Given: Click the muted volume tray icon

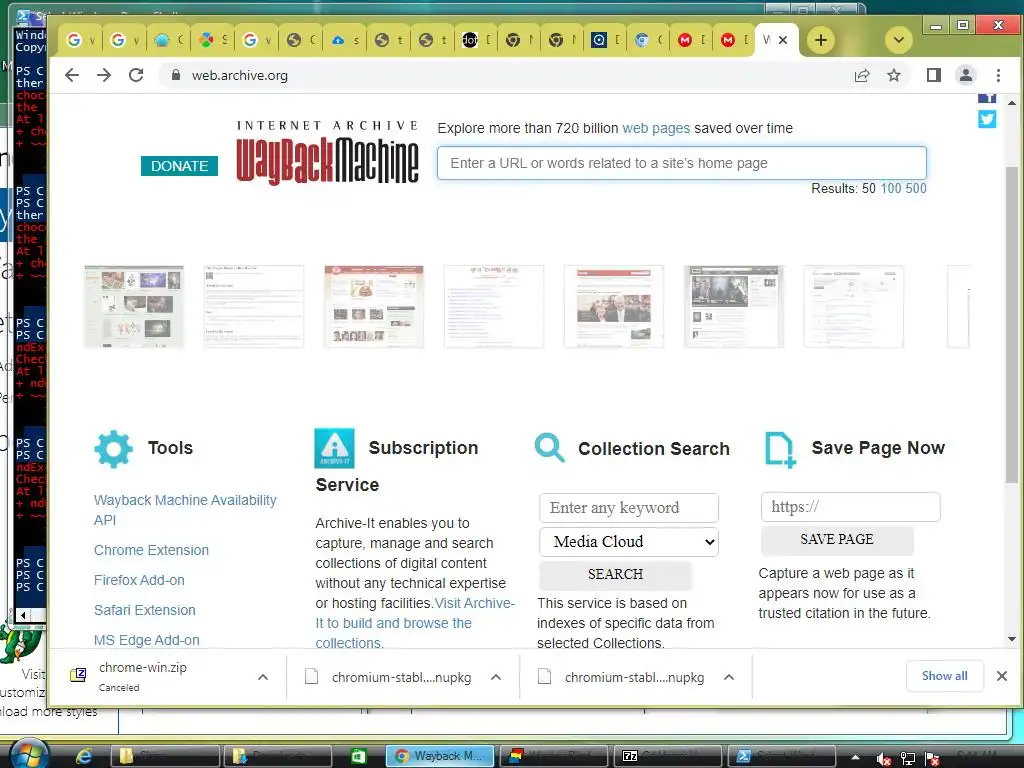Looking at the screenshot, I should (x=884, y=758).
